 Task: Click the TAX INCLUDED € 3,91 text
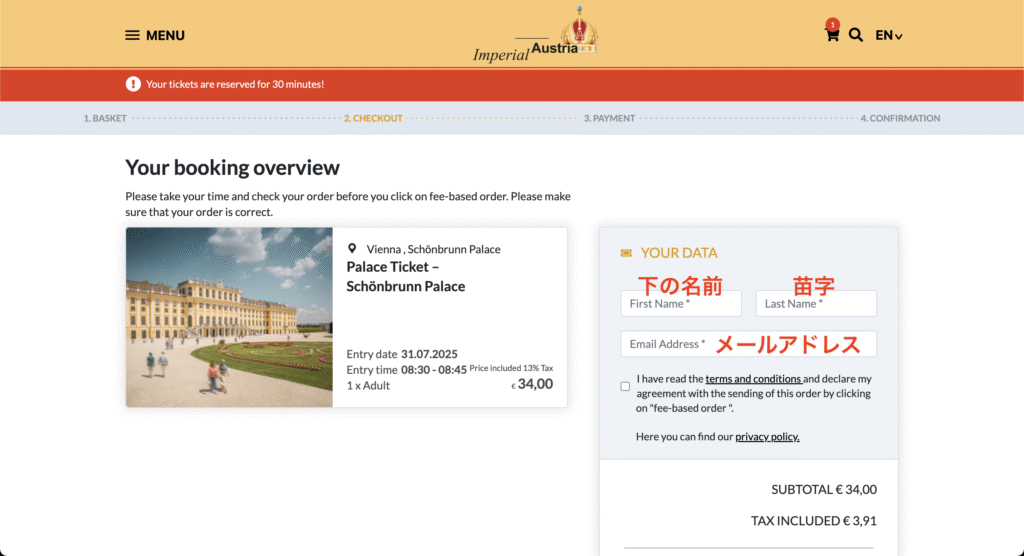click(814, 521)
